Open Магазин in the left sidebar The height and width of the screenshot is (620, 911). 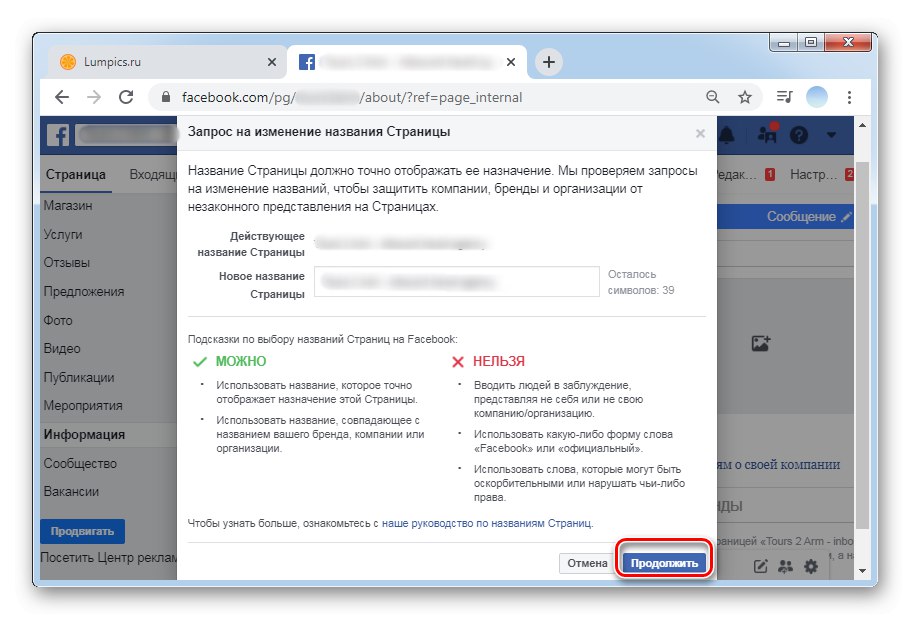pos(68,206)
